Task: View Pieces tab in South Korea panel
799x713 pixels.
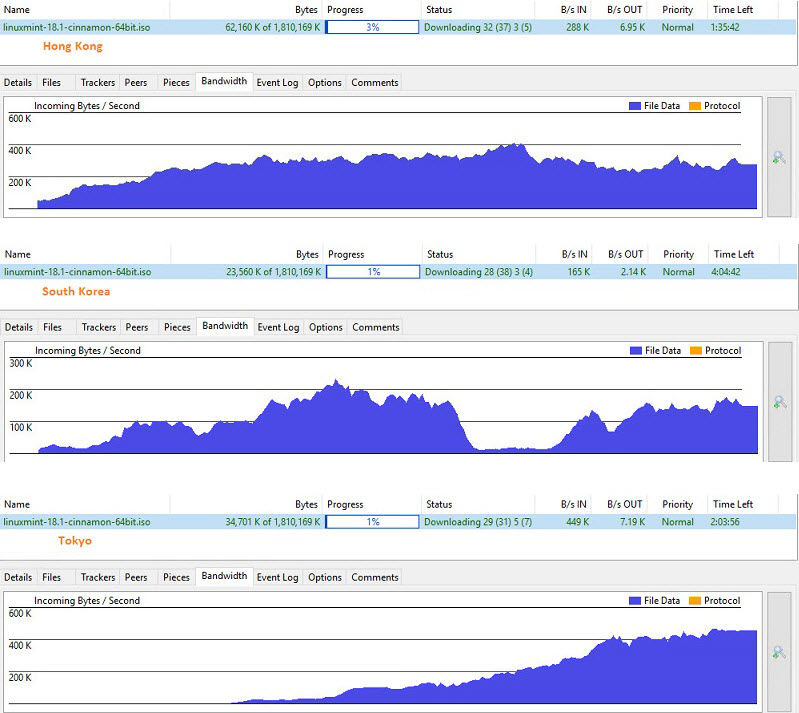Action: 177,327
